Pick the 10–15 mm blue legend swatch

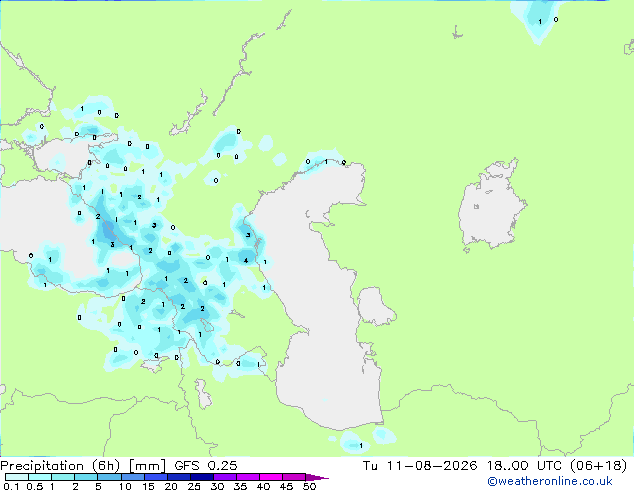132,477
